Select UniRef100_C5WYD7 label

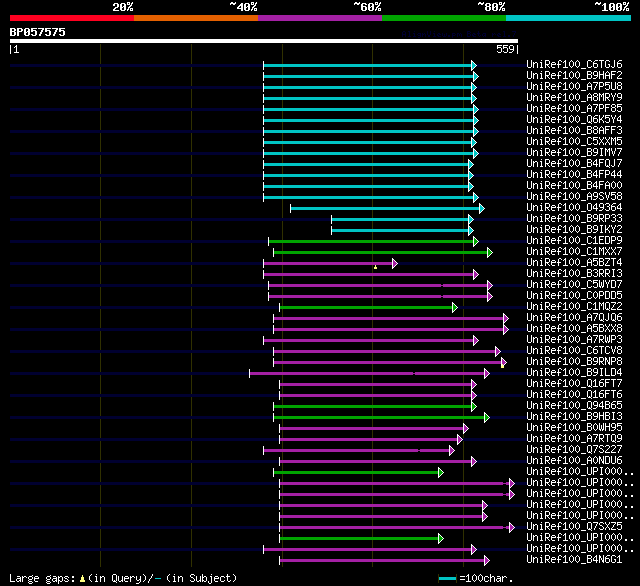[x=574, y=285]
